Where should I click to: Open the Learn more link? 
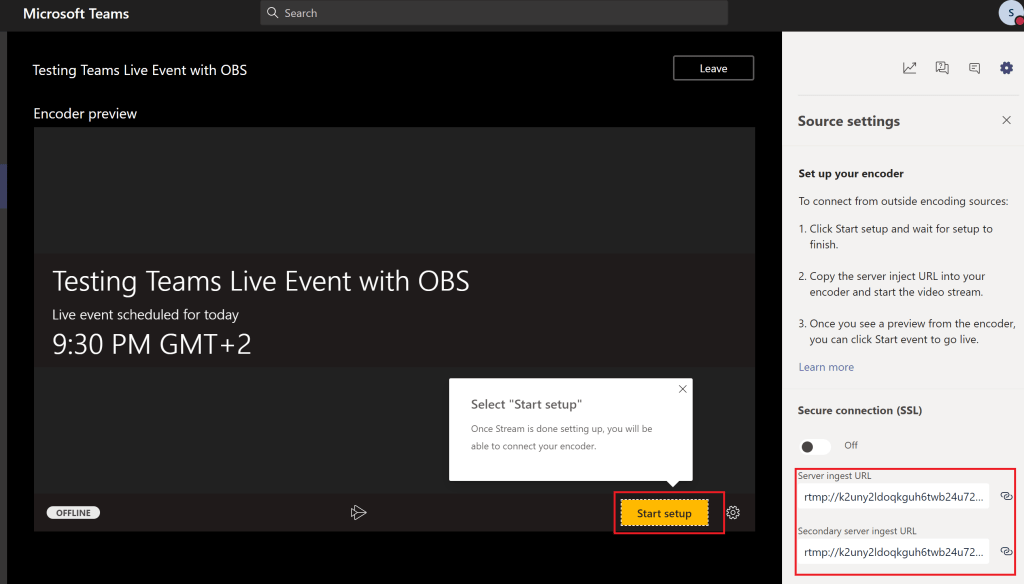tap(825, 367)
